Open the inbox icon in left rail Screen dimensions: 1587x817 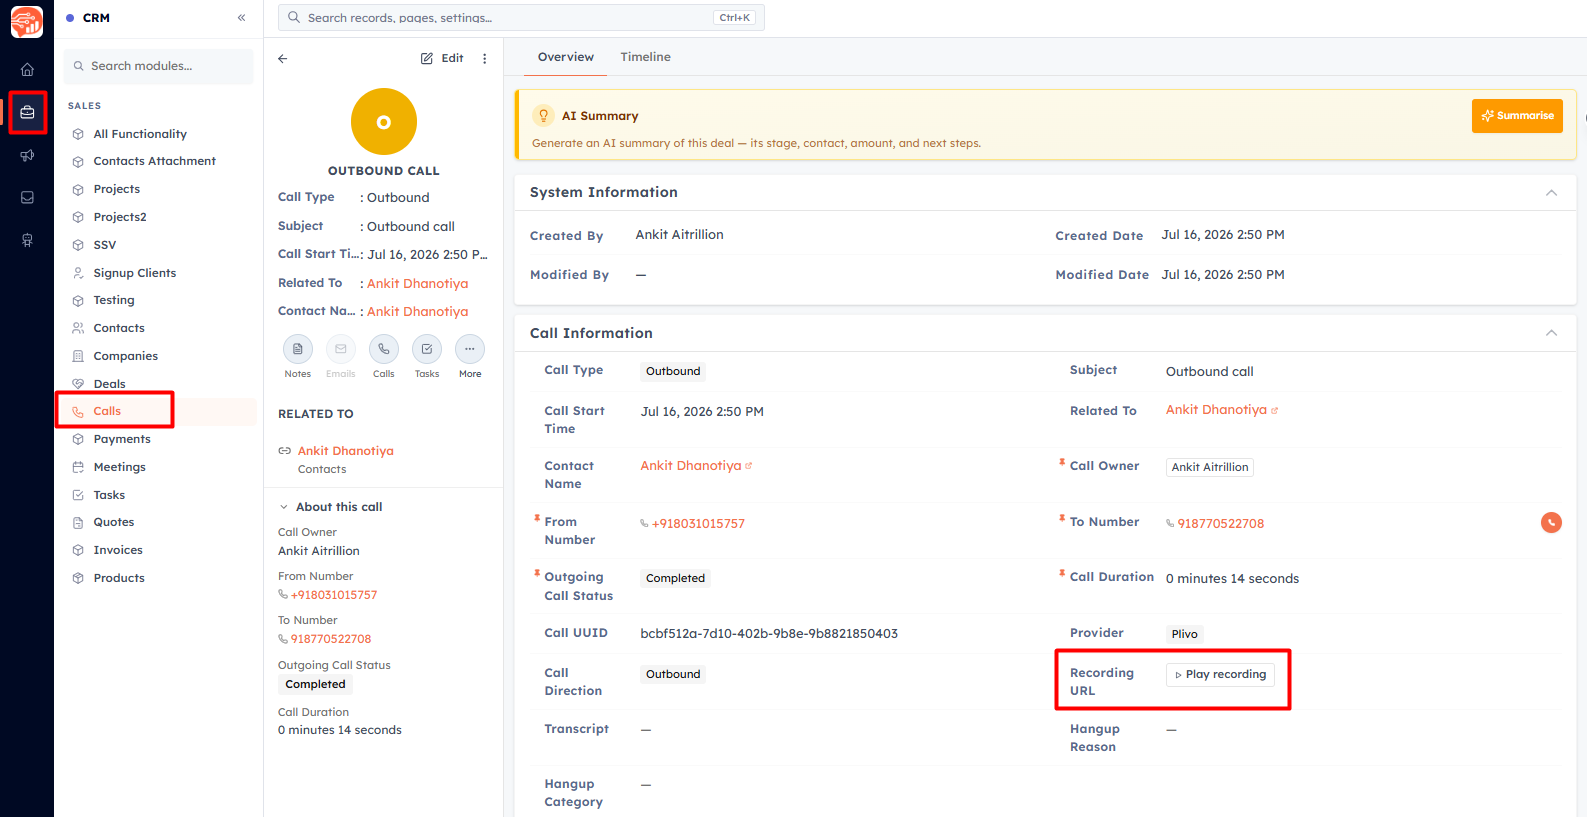(x=27, y=197)
